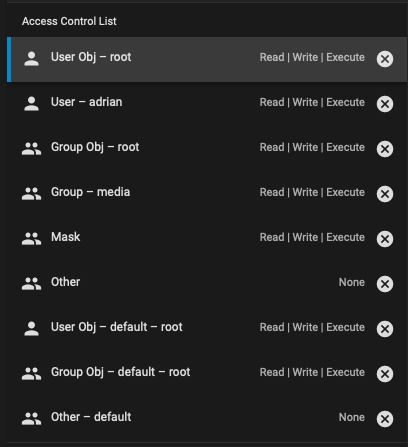
Task: Delete the User – adrian entry
Action: tap(385, 104)
